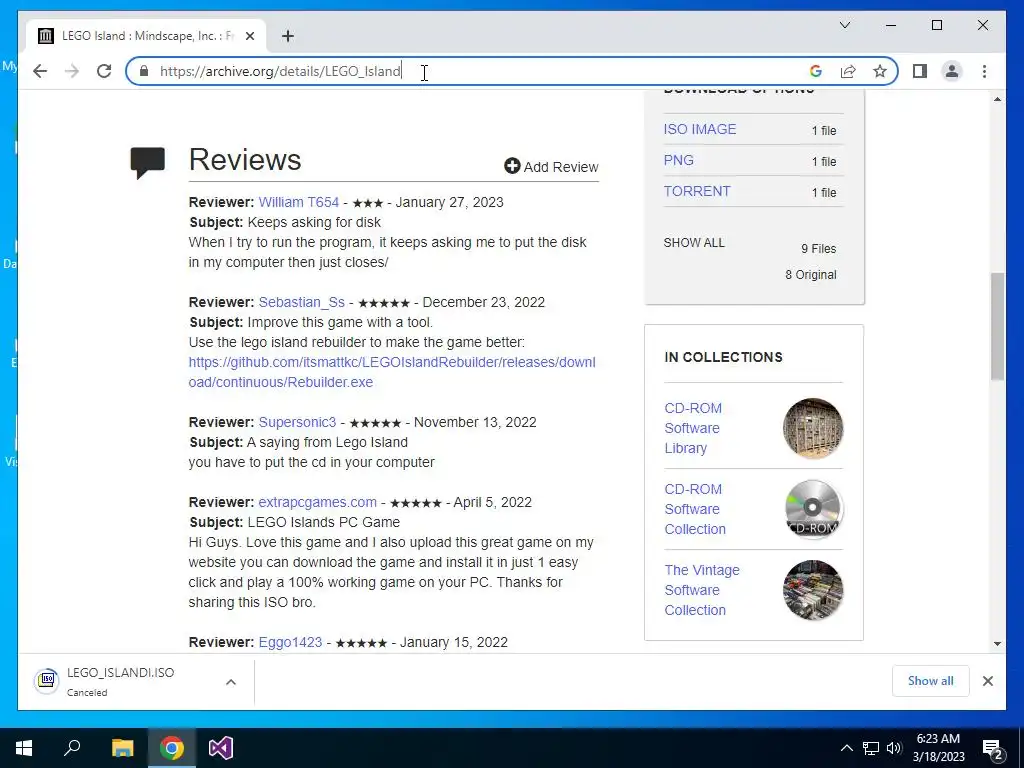Click the CD-ROM disc thumbnail
The width and height of the screenshot is (1024, 768).
tap(812, 509)
